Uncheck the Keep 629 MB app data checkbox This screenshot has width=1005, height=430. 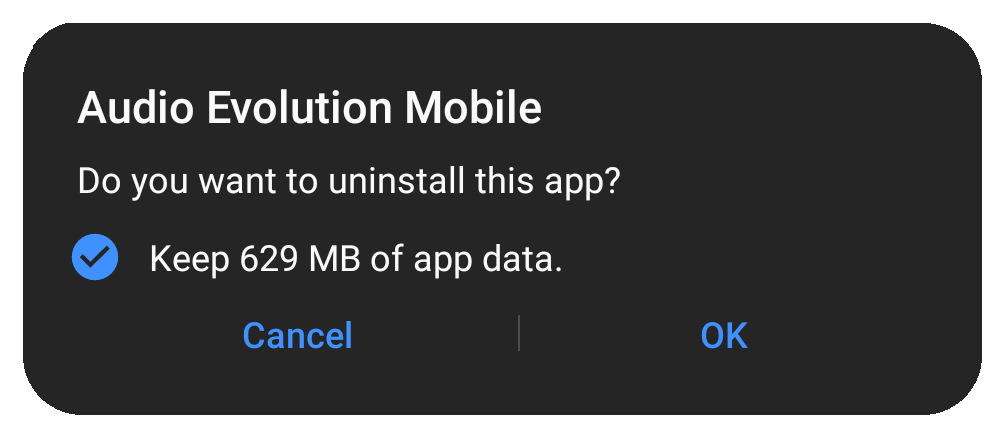click(95, 257)
